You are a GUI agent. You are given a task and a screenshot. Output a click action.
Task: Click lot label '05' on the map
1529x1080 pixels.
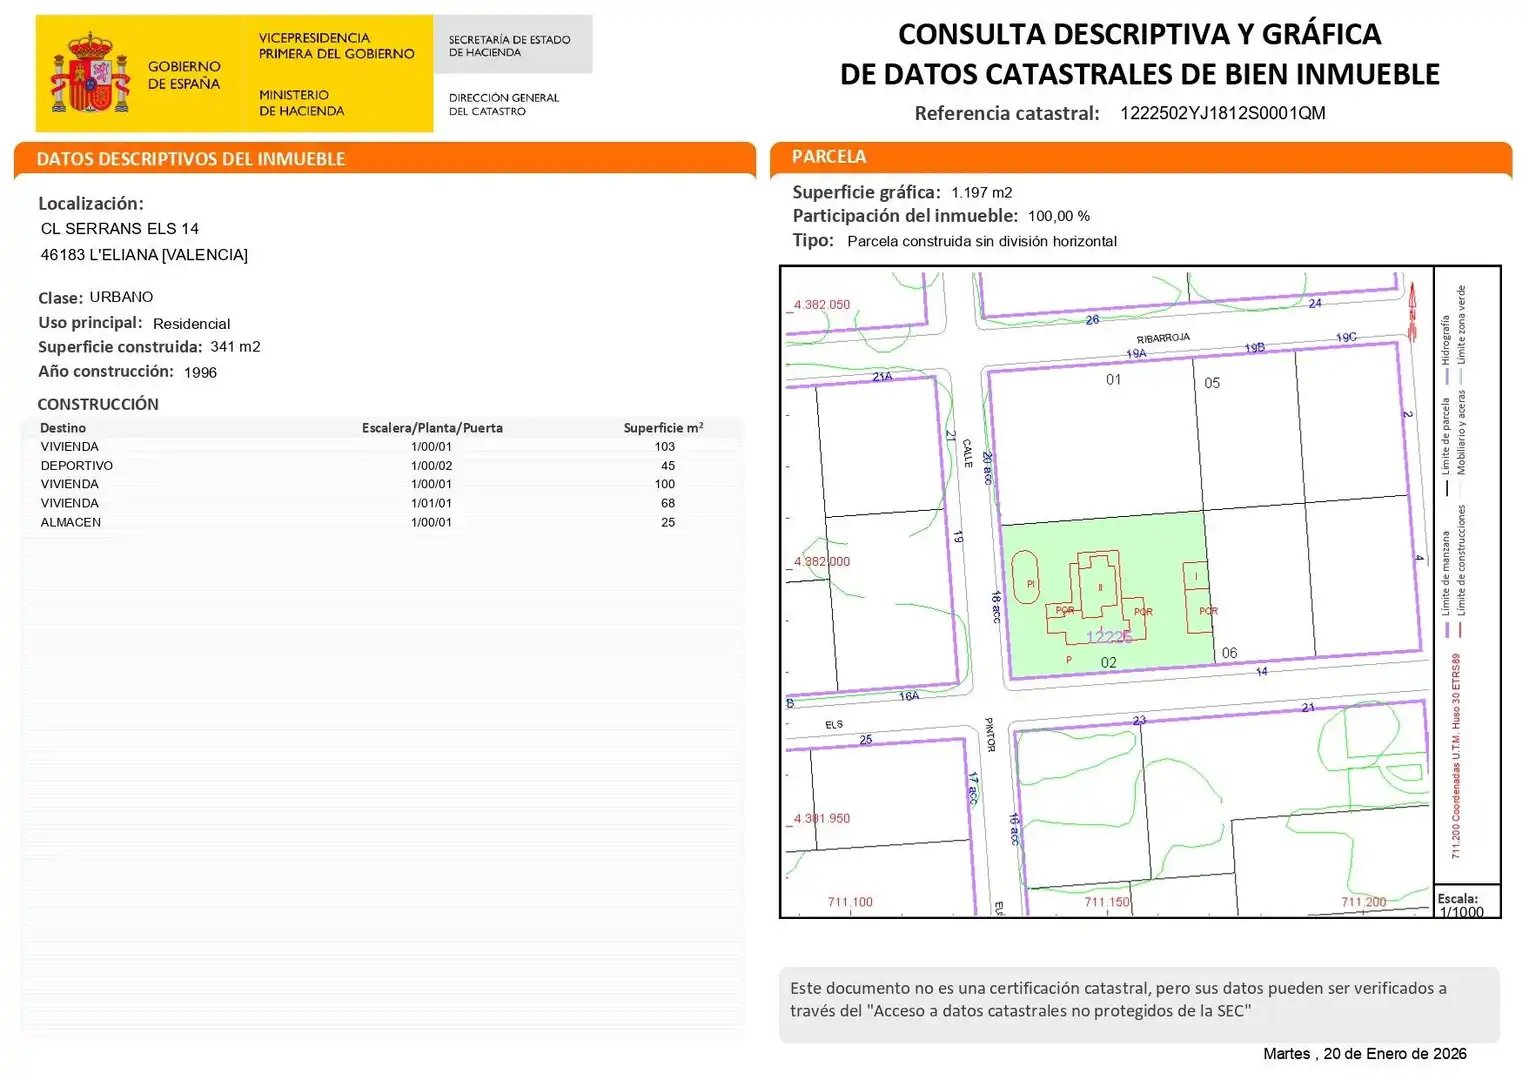point(1212,383)
